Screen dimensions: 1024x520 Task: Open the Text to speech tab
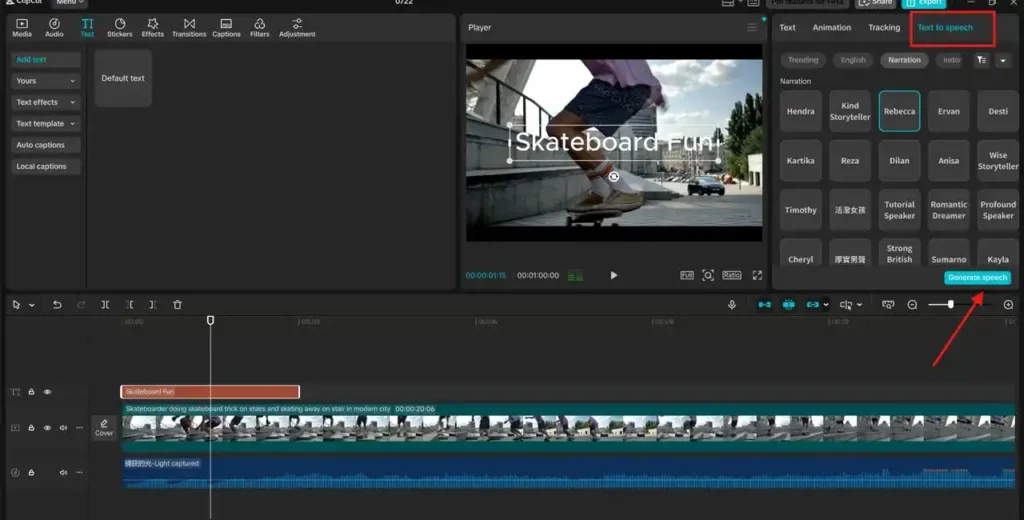click(945, 27)
